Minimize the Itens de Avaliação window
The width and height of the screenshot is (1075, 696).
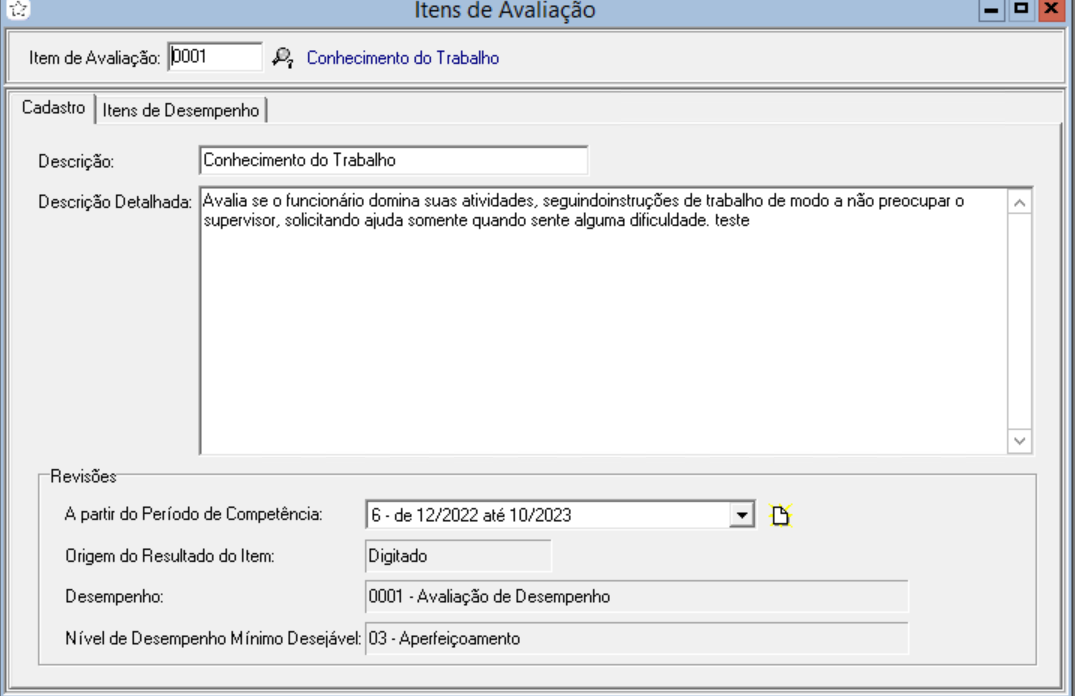click(995, 9)
